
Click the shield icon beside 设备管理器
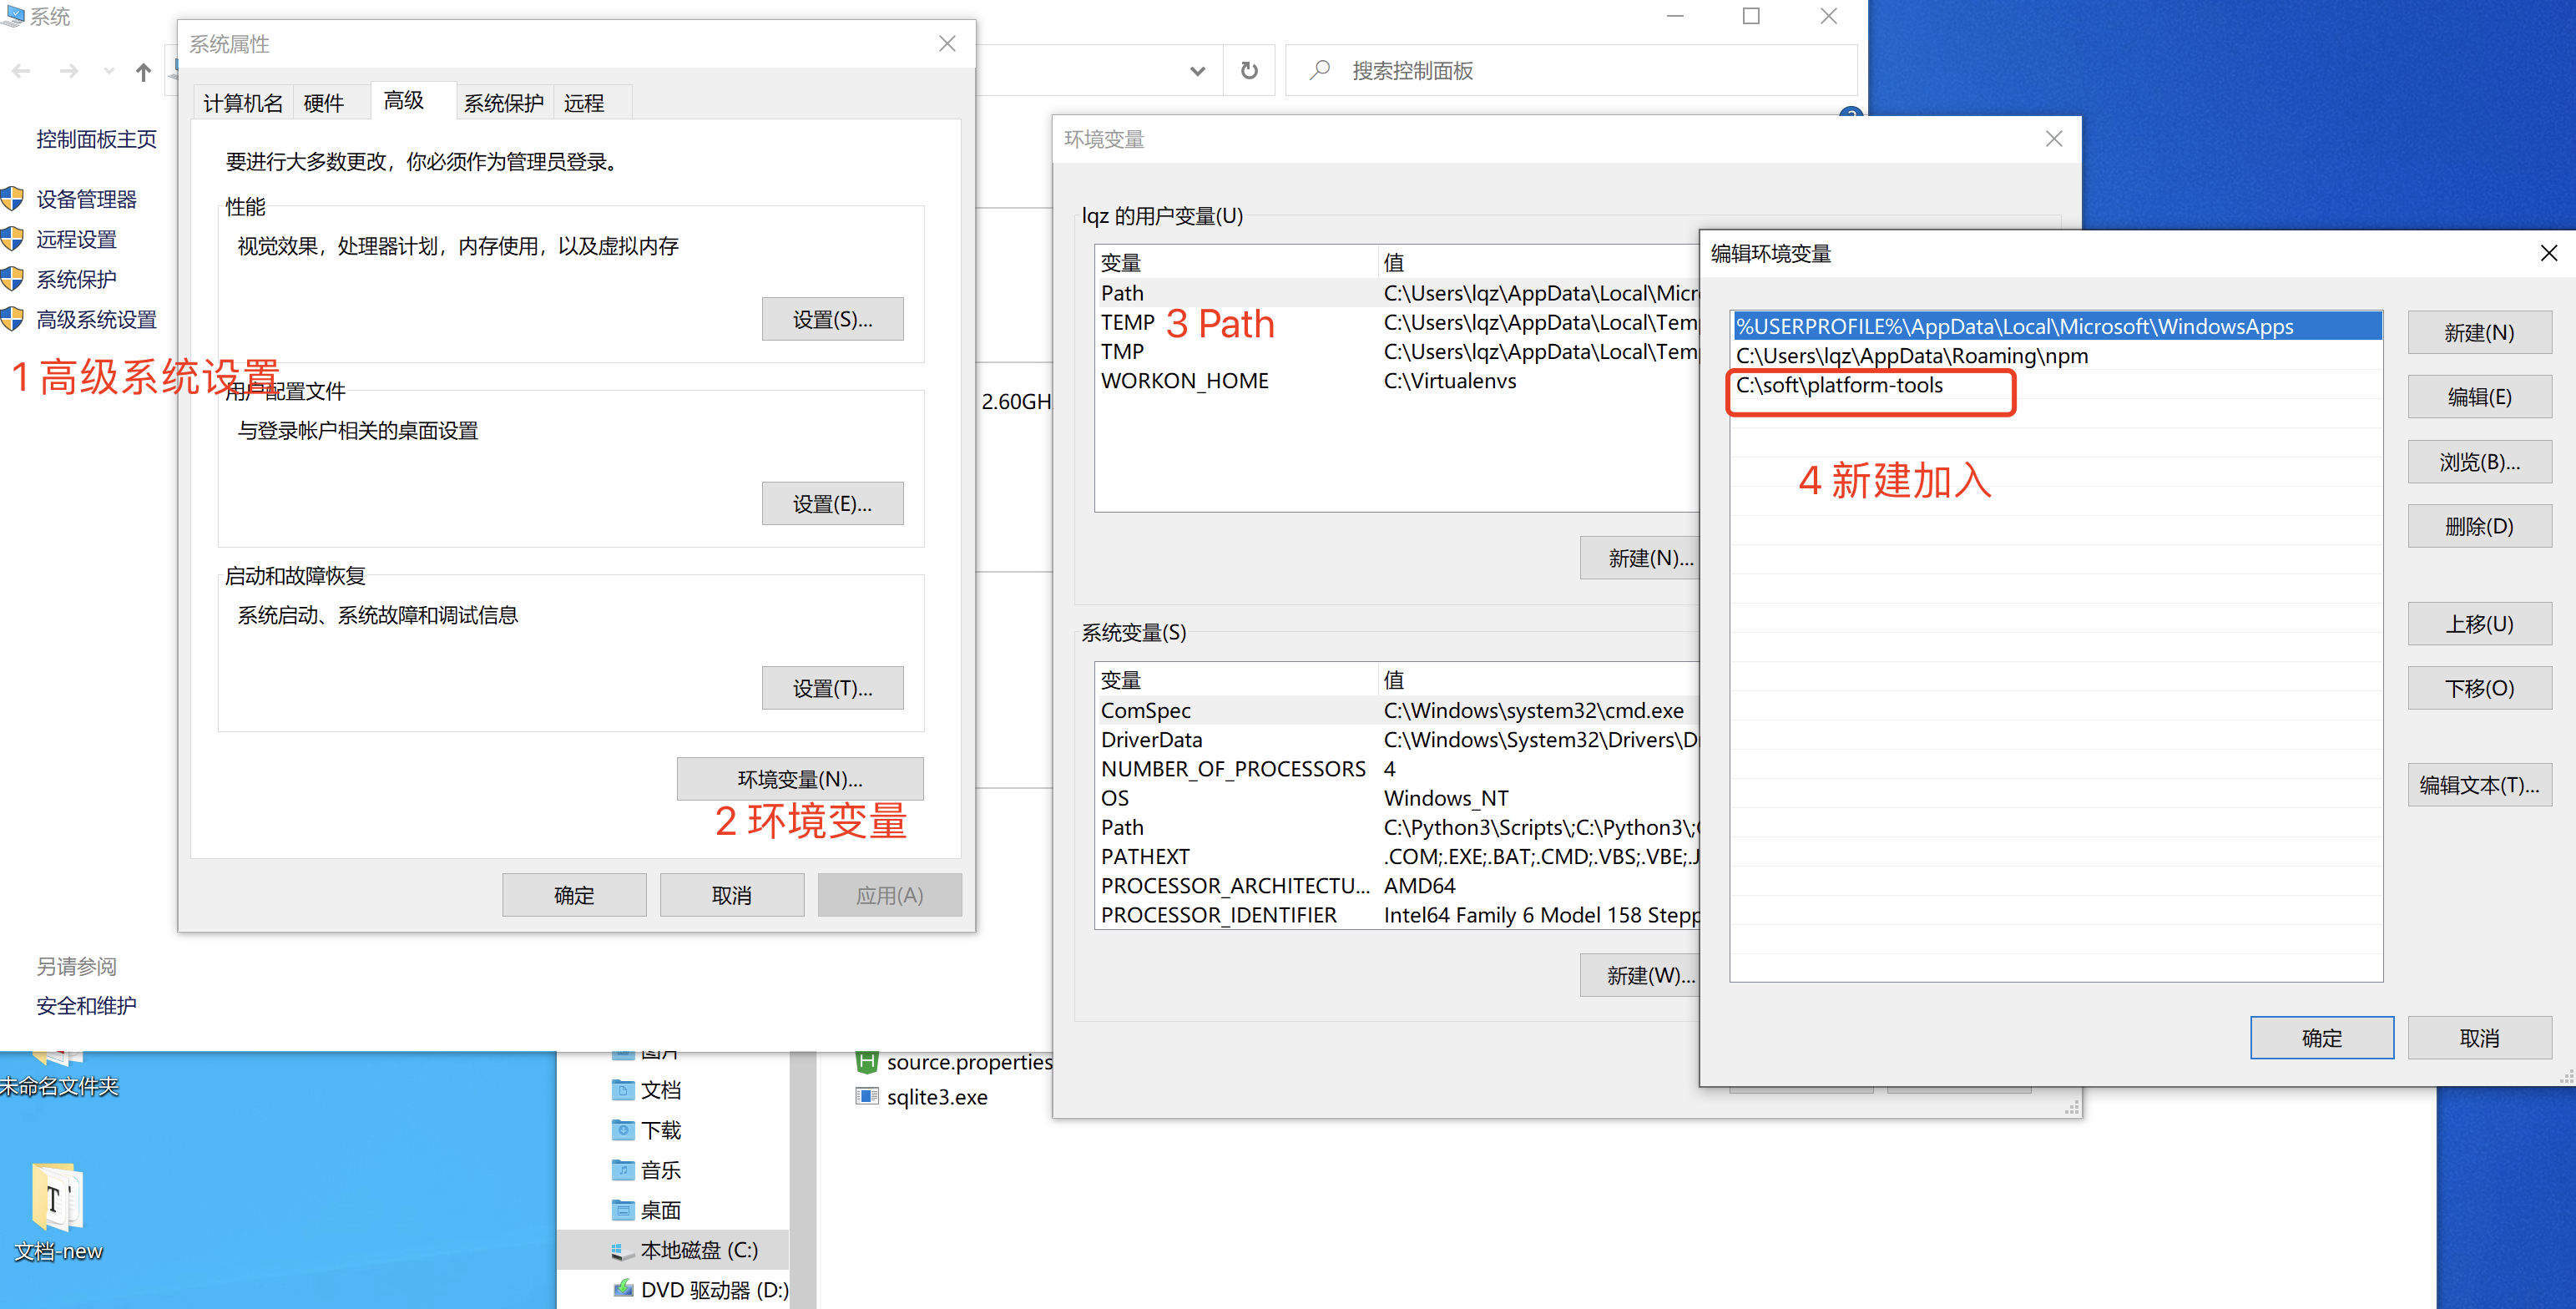[x=13, y=199]
